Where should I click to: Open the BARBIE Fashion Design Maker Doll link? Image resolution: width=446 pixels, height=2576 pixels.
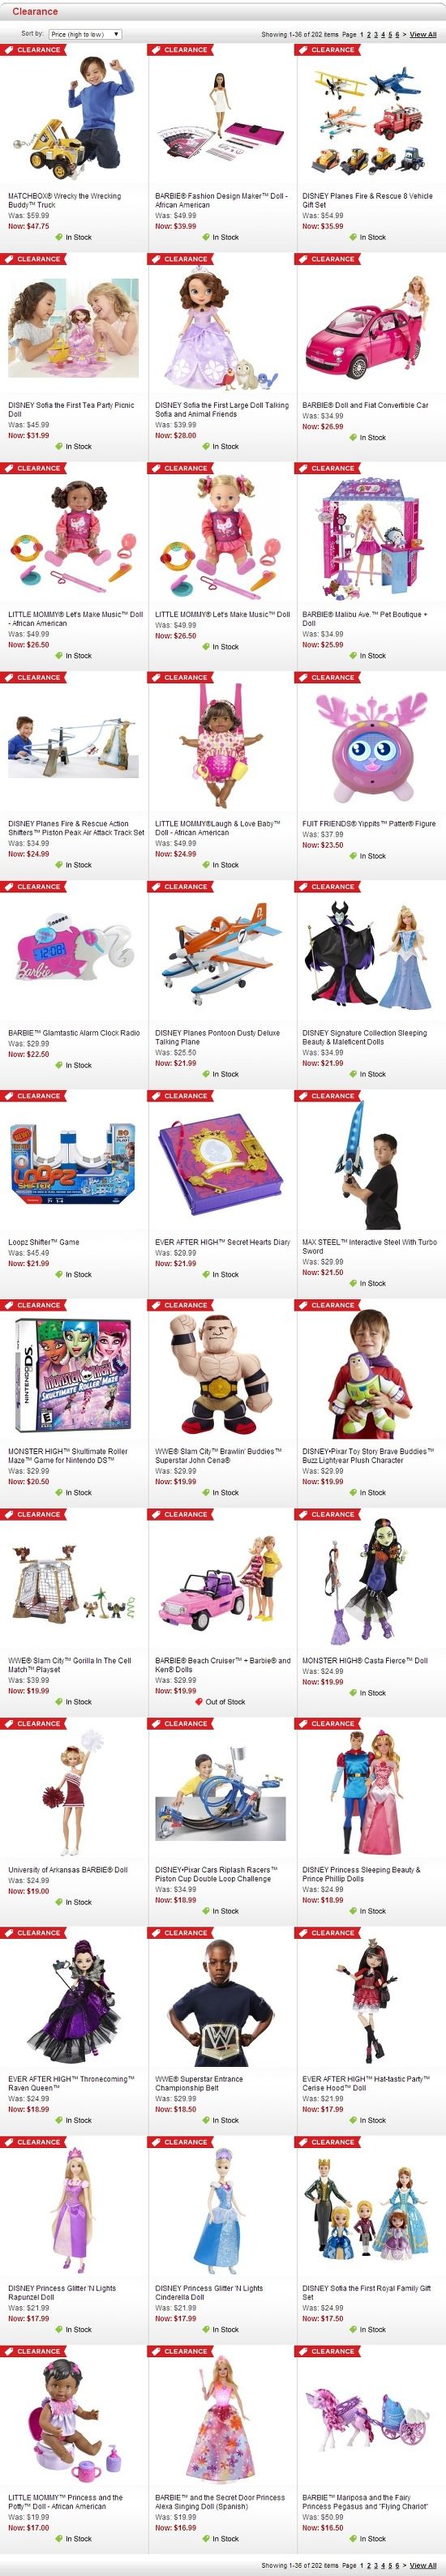pyautogui.click(x=220, y=200)
